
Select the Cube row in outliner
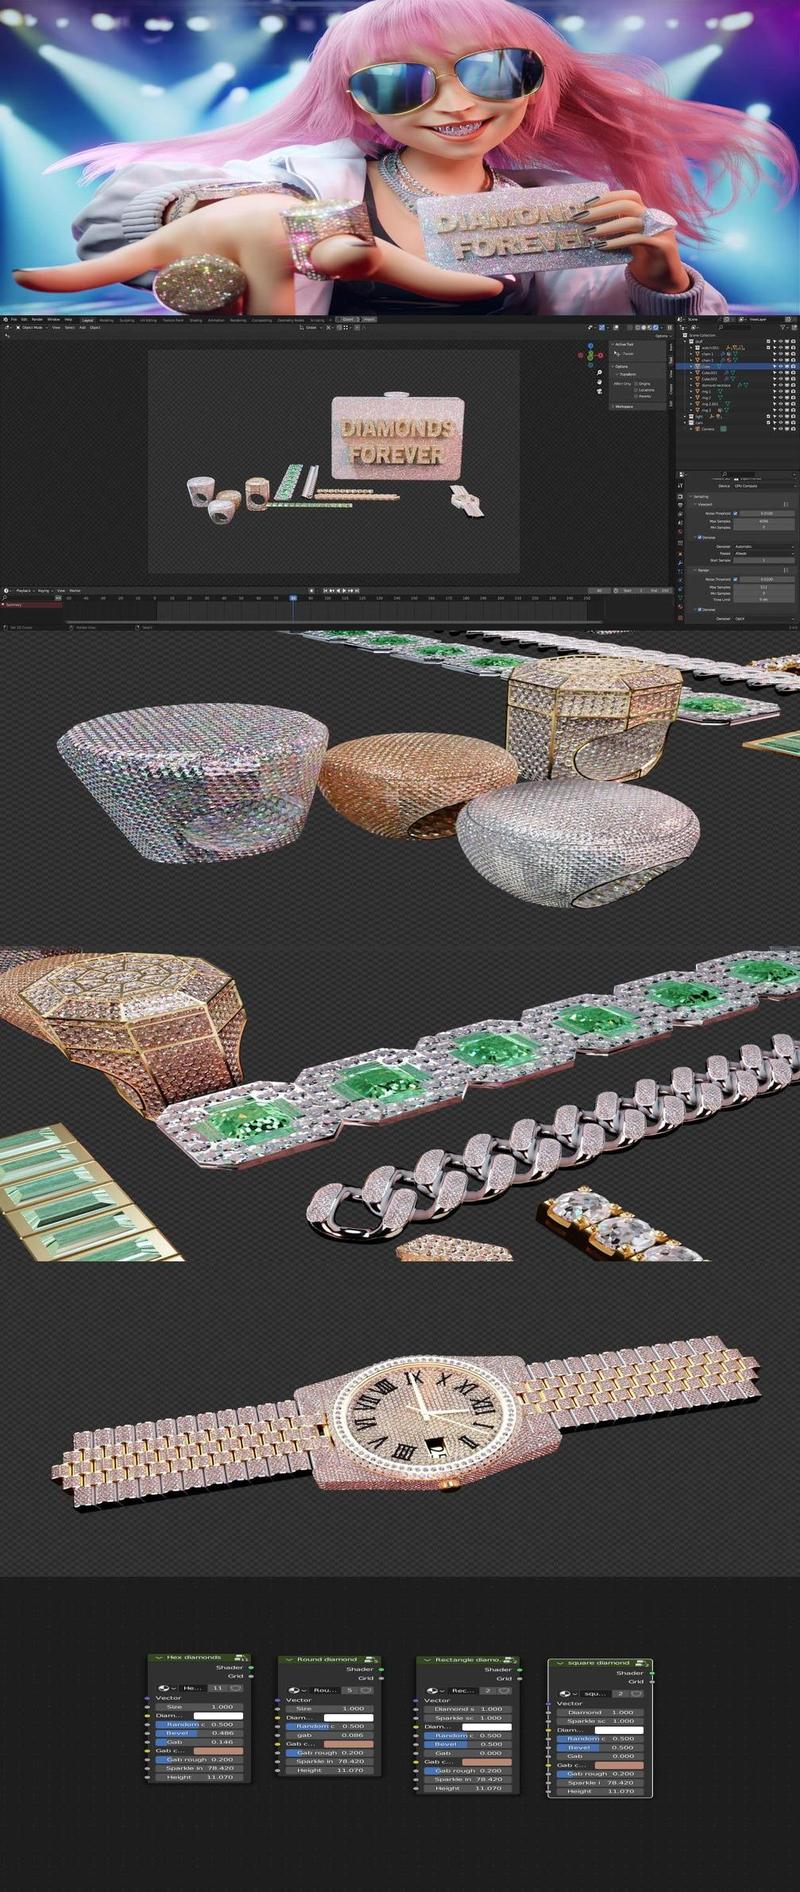[x=737, y=366]
